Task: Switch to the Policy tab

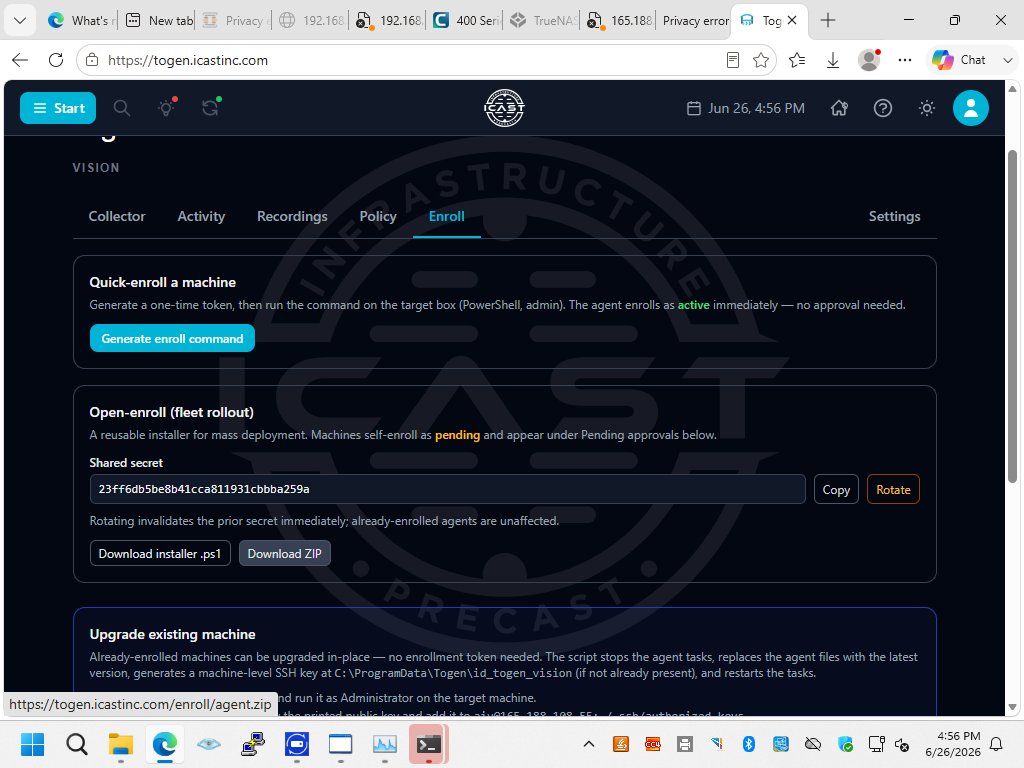Action: tap(377, 216)
